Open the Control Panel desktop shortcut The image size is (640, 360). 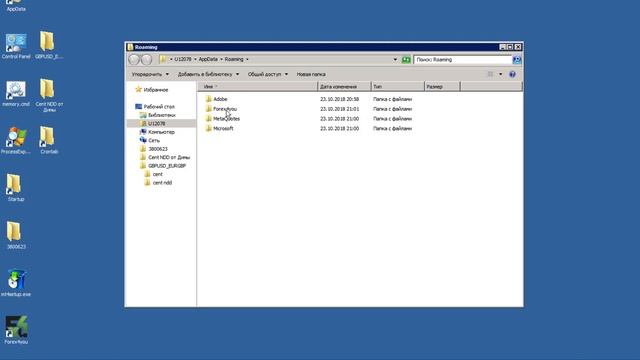tap(16, 47)
